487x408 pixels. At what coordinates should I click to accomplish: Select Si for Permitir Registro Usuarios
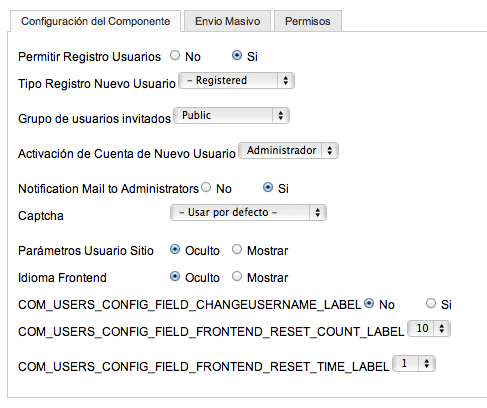click(237, 55)
